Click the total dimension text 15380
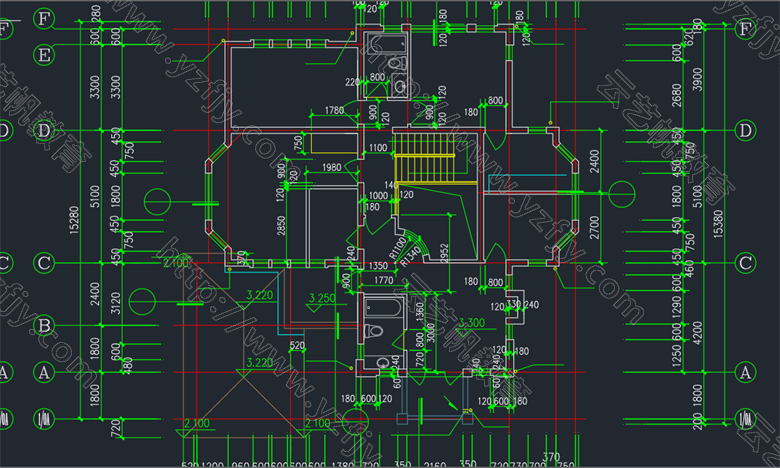 718,223
